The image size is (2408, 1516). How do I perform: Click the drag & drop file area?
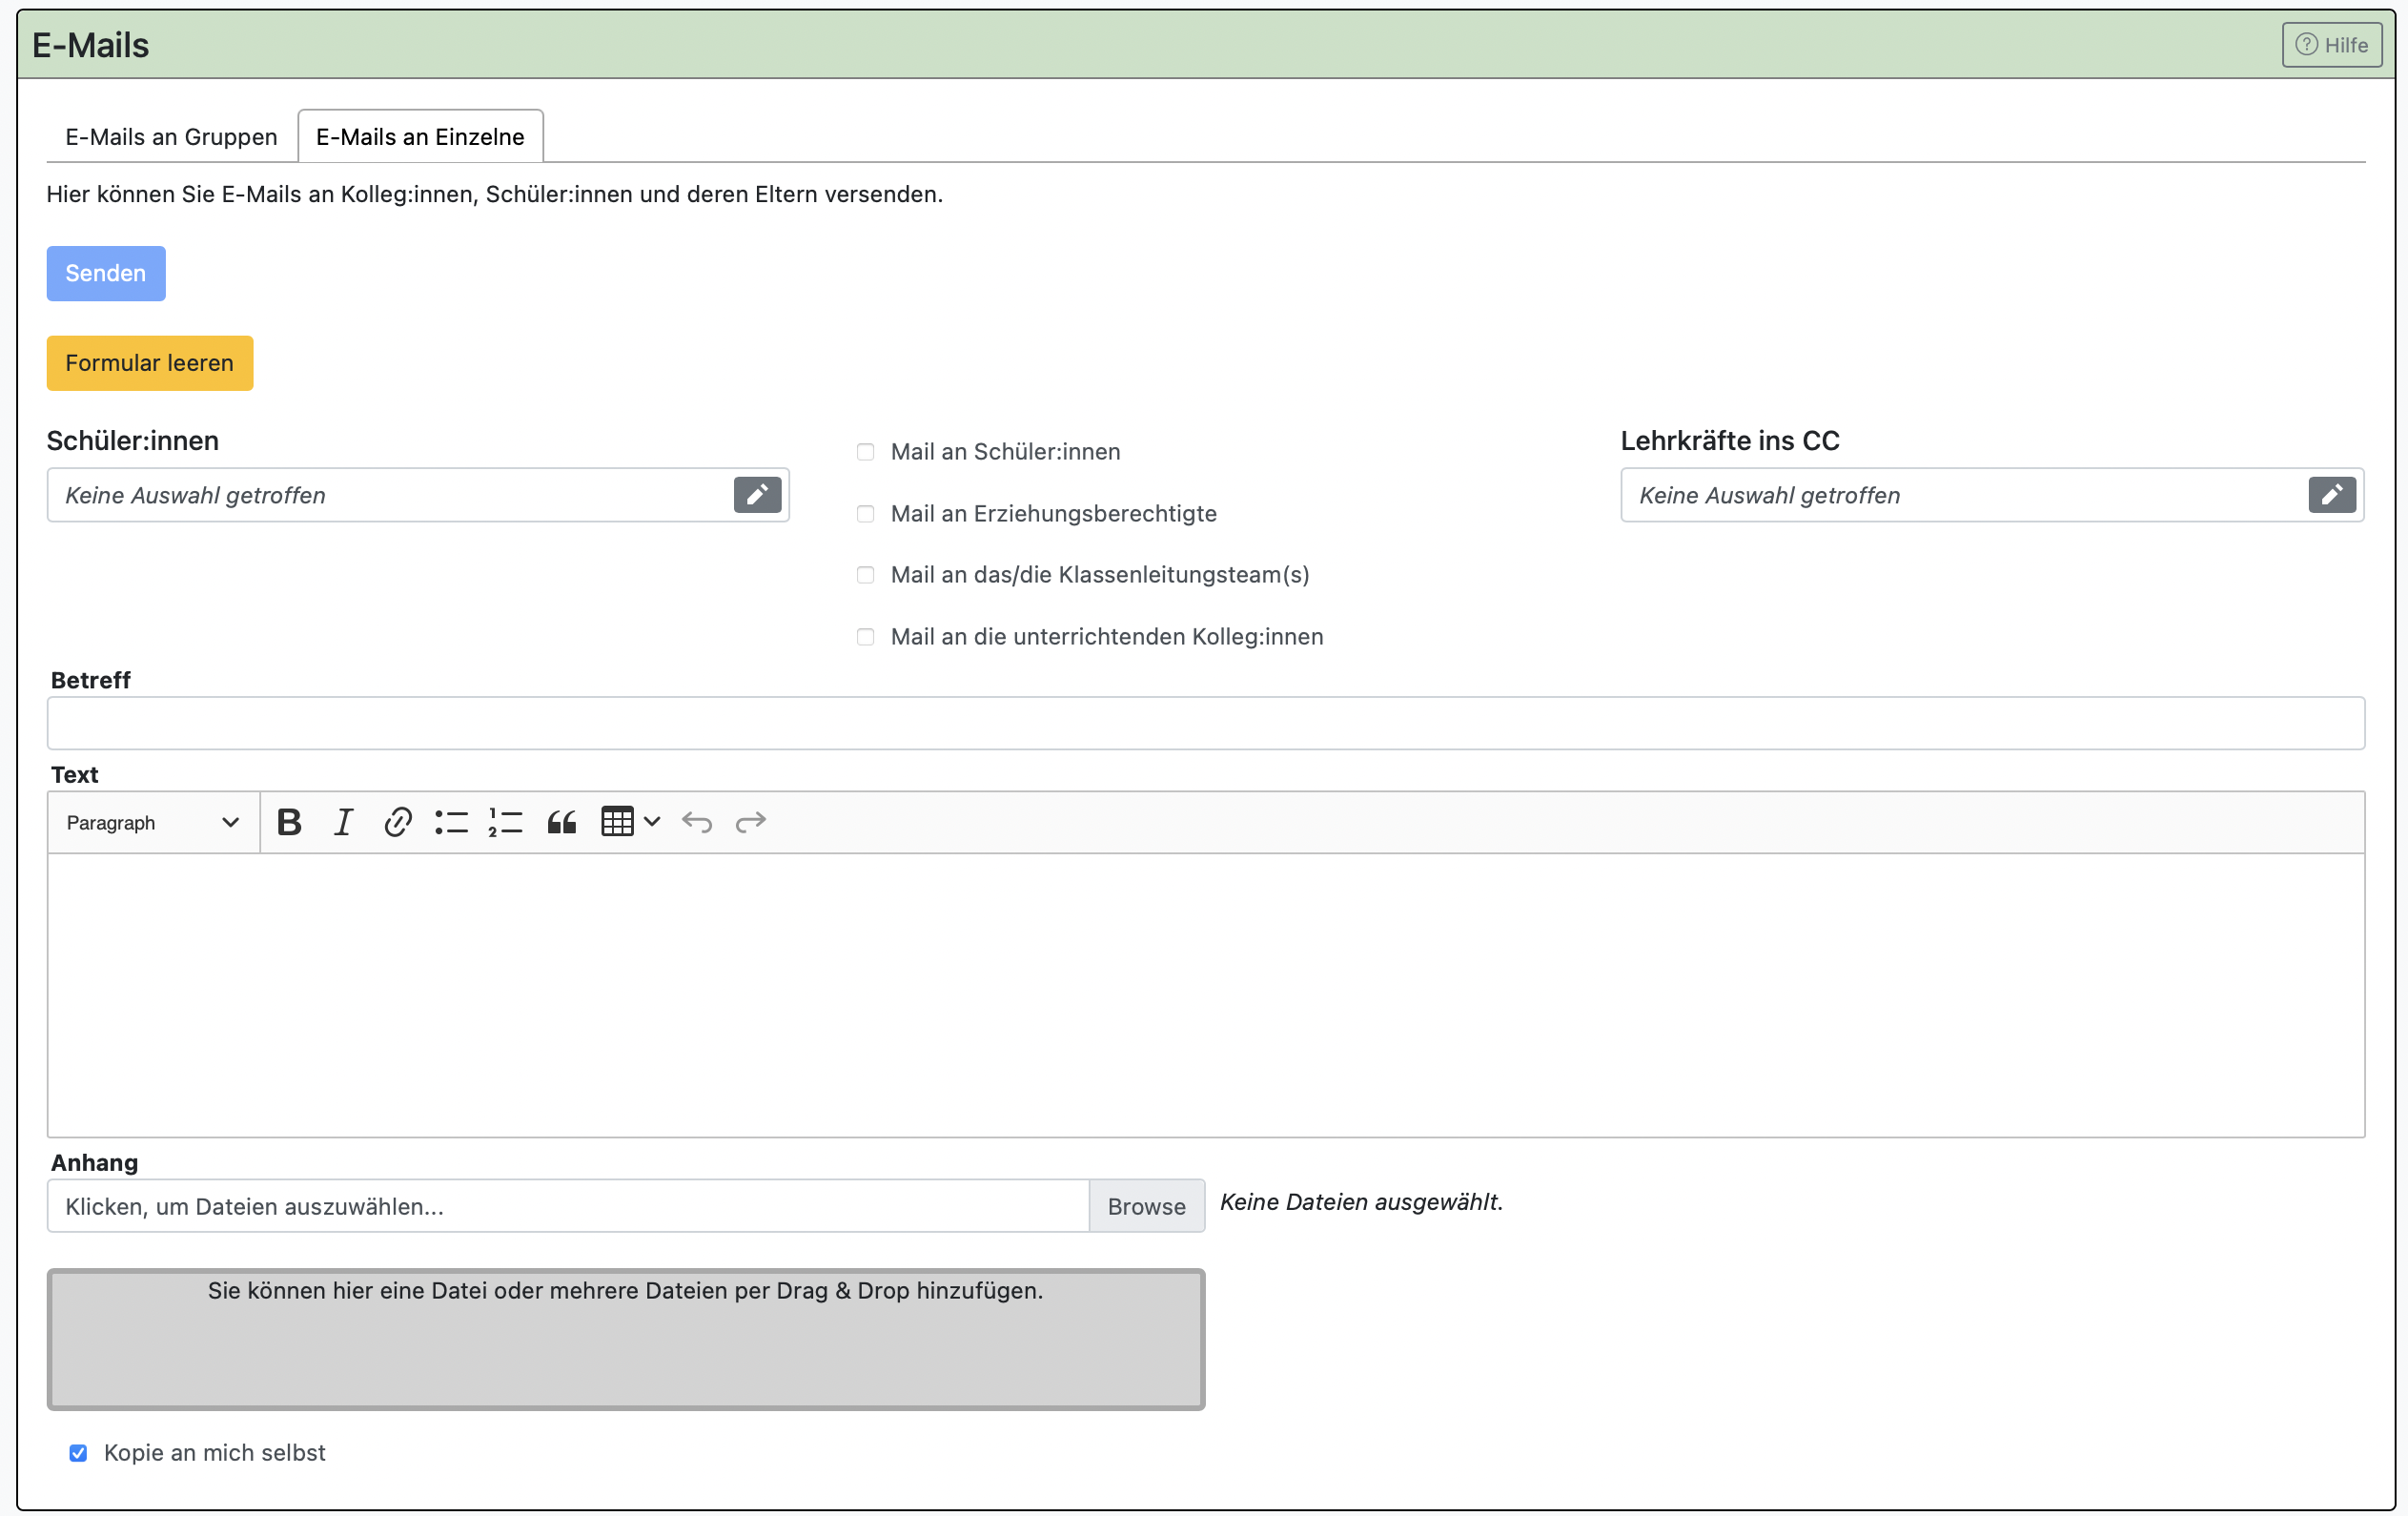coord(625,1339)
